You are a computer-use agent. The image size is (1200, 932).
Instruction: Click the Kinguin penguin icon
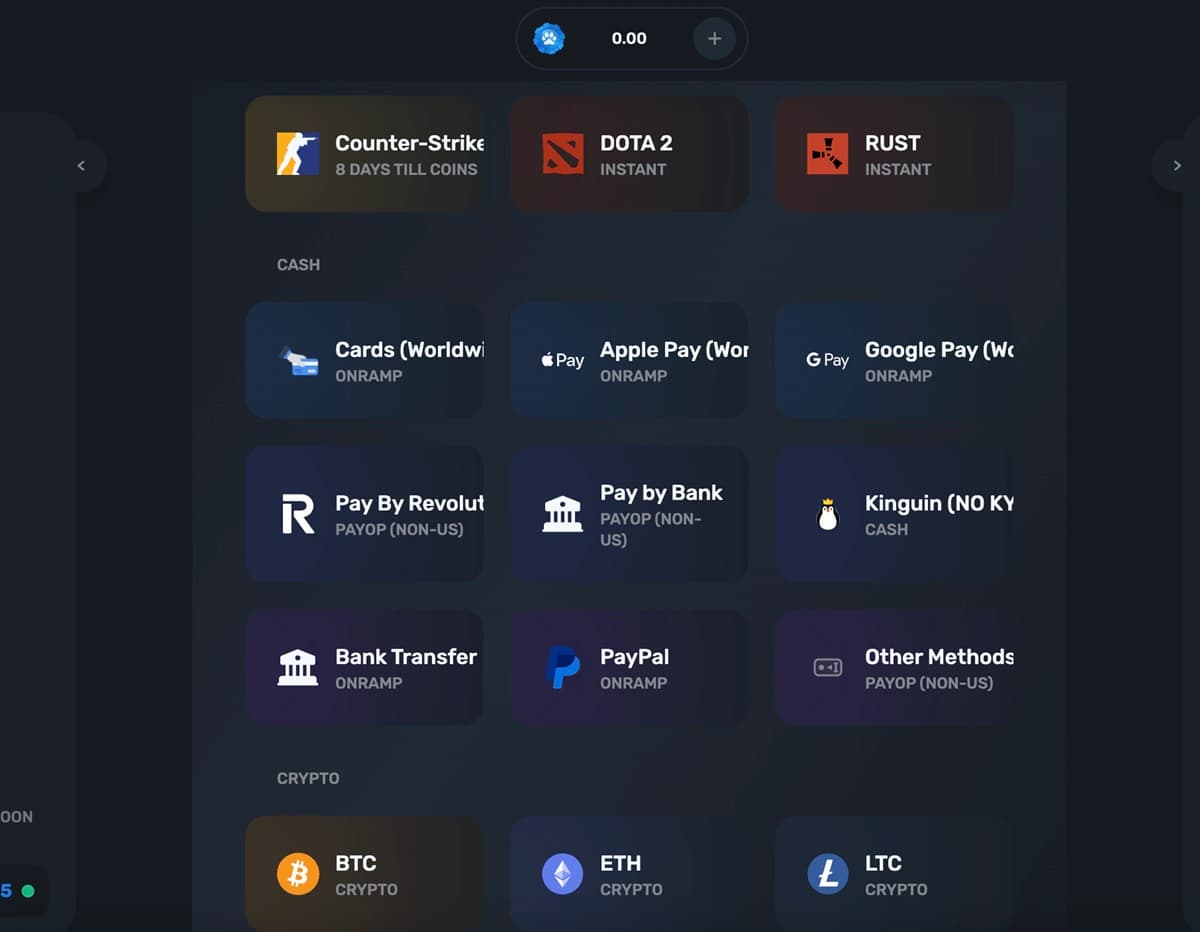click(827, 515)
